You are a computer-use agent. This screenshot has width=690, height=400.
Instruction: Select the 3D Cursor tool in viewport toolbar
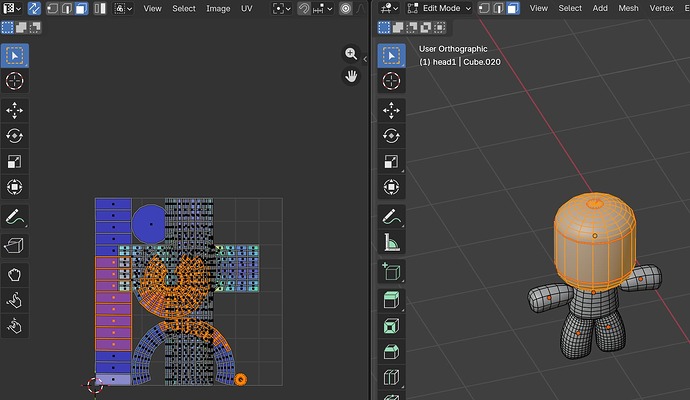391,81
